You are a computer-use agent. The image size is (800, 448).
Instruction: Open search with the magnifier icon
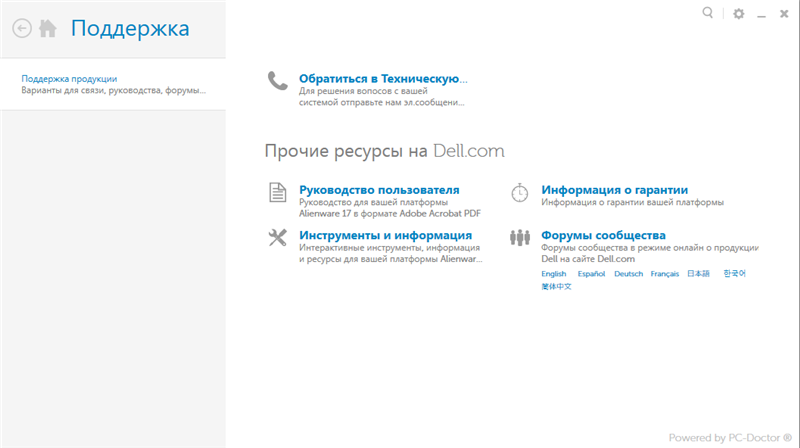708,13
